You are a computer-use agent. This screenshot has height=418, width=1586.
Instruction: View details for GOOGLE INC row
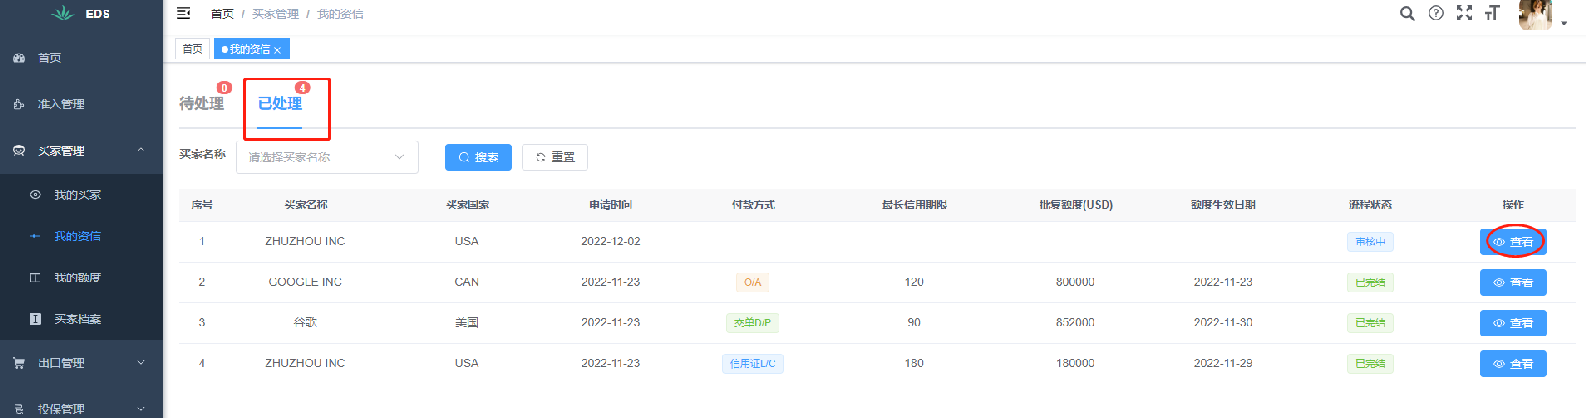[1513, 283]
